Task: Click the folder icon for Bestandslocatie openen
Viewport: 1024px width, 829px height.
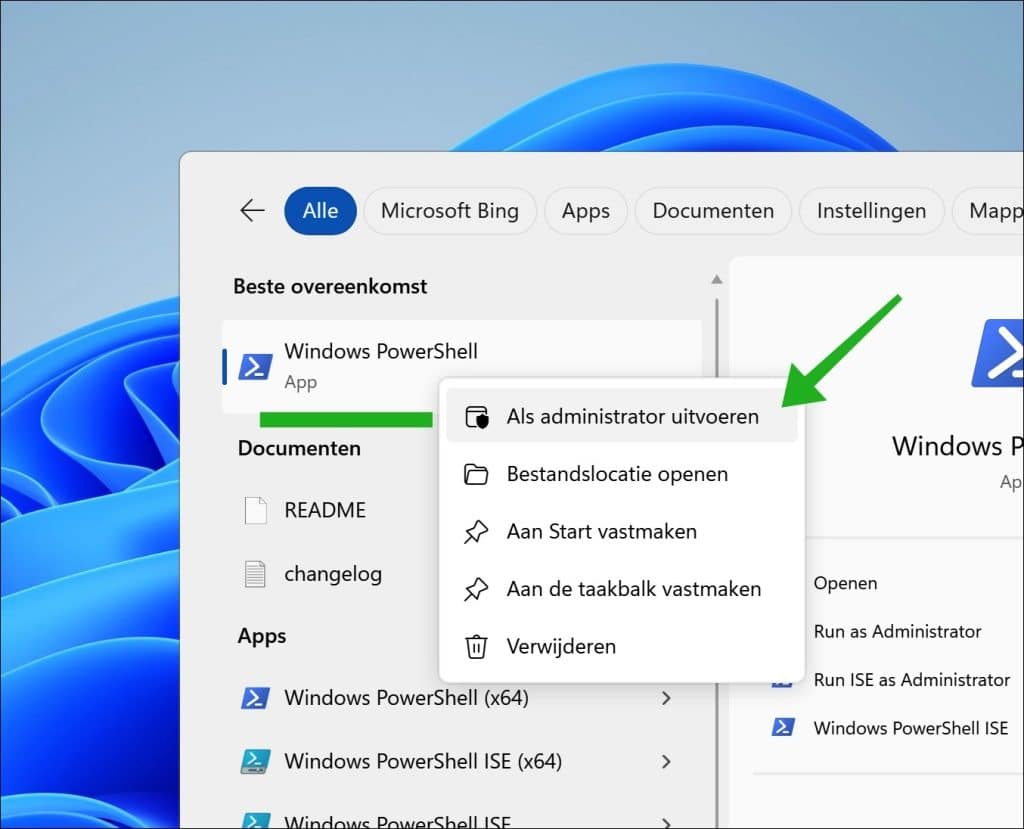Action: coord(478,473)
